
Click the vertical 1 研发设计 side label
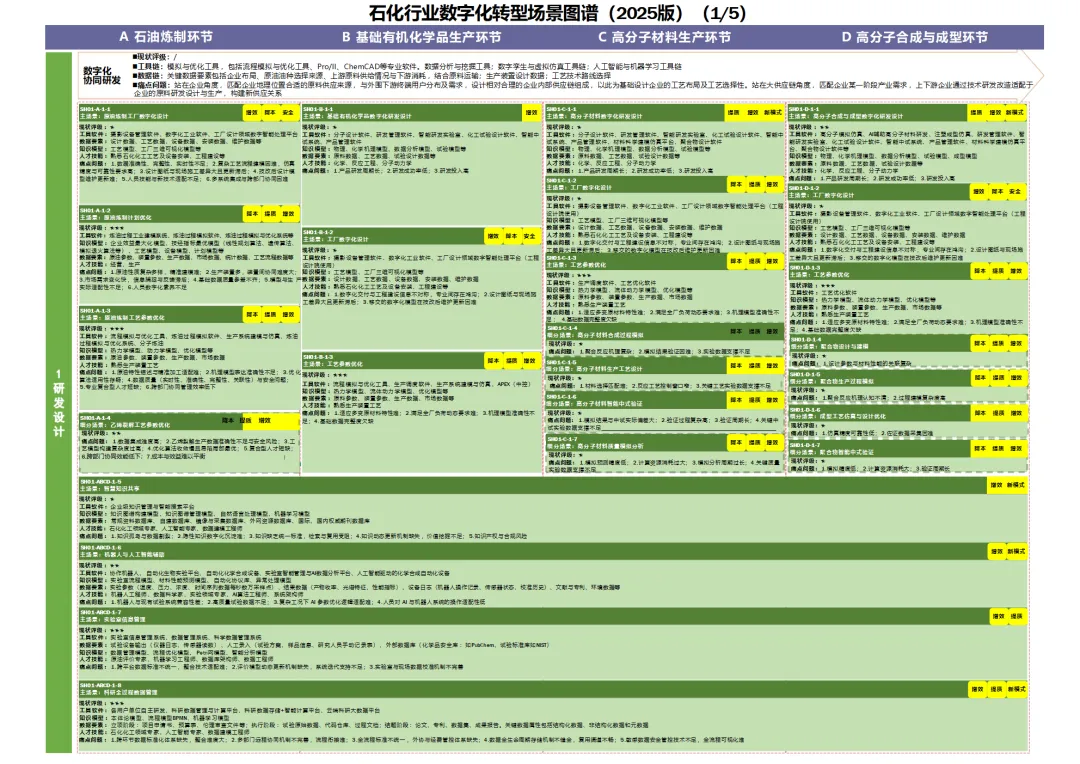point(59,403)
